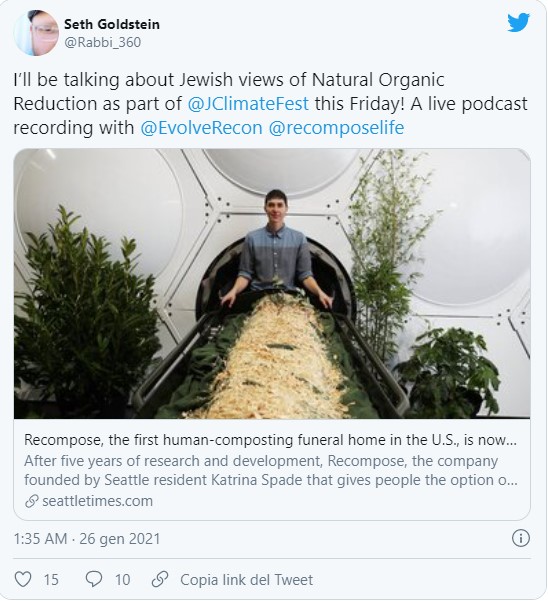Open the @recomposelife mention
The width and height of the screenshot is (548, 601).
336,128
